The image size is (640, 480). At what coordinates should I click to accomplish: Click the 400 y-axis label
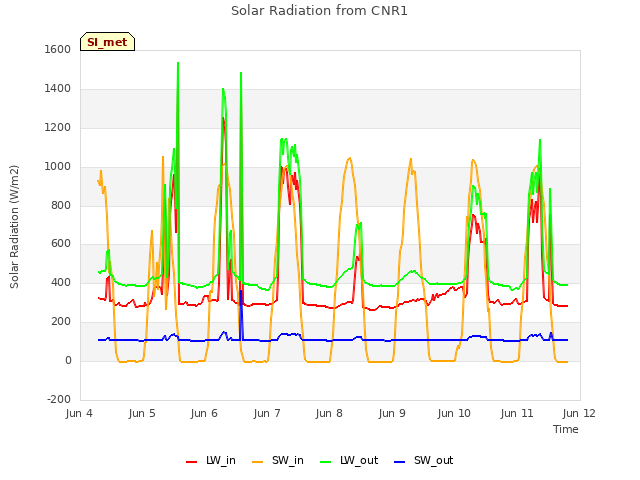pos(61,282)
